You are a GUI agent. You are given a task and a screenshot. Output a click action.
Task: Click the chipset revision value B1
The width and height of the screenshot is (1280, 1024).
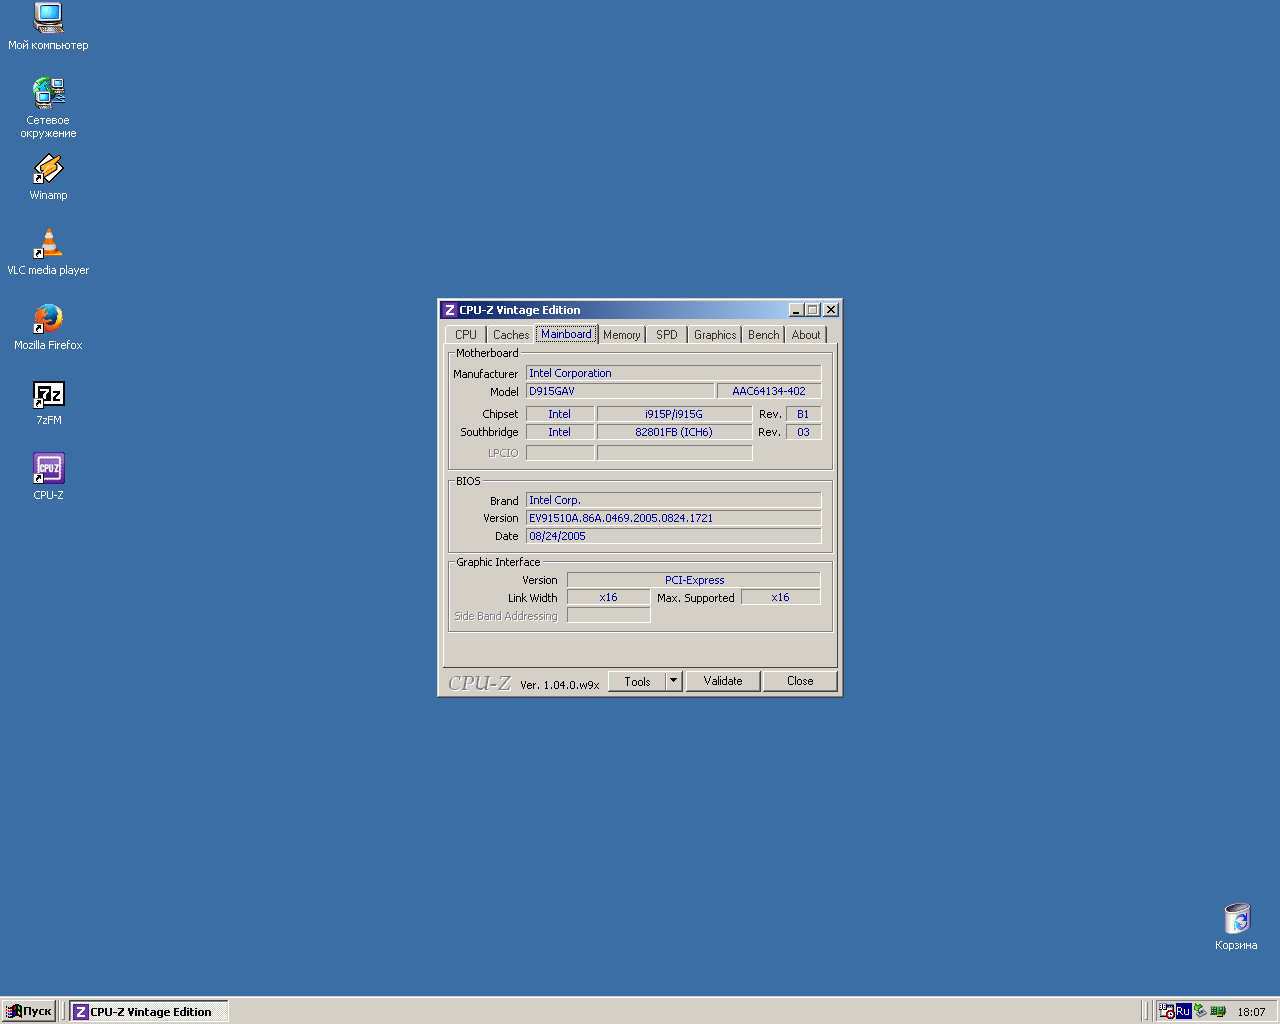pos(803,414)
